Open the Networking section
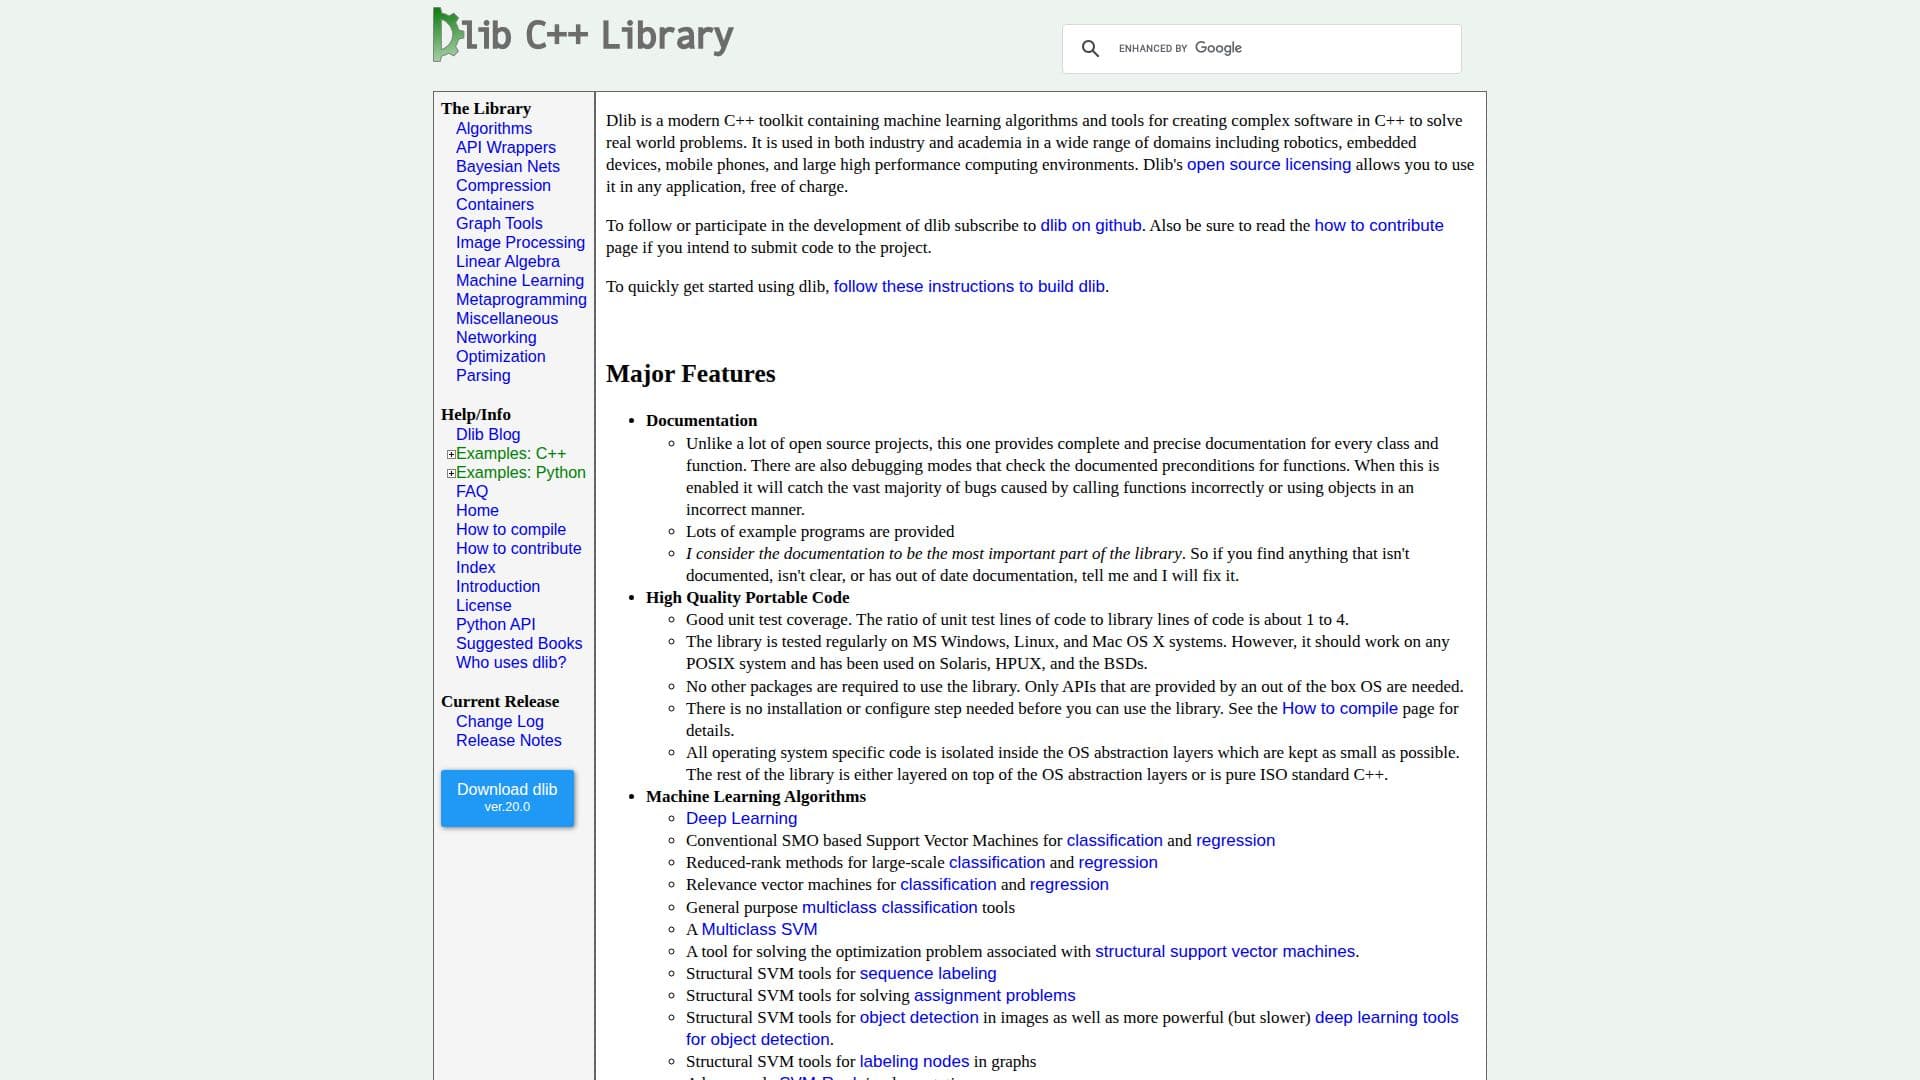Screen dimensions: 1920x1080 (x=496, y=337)
